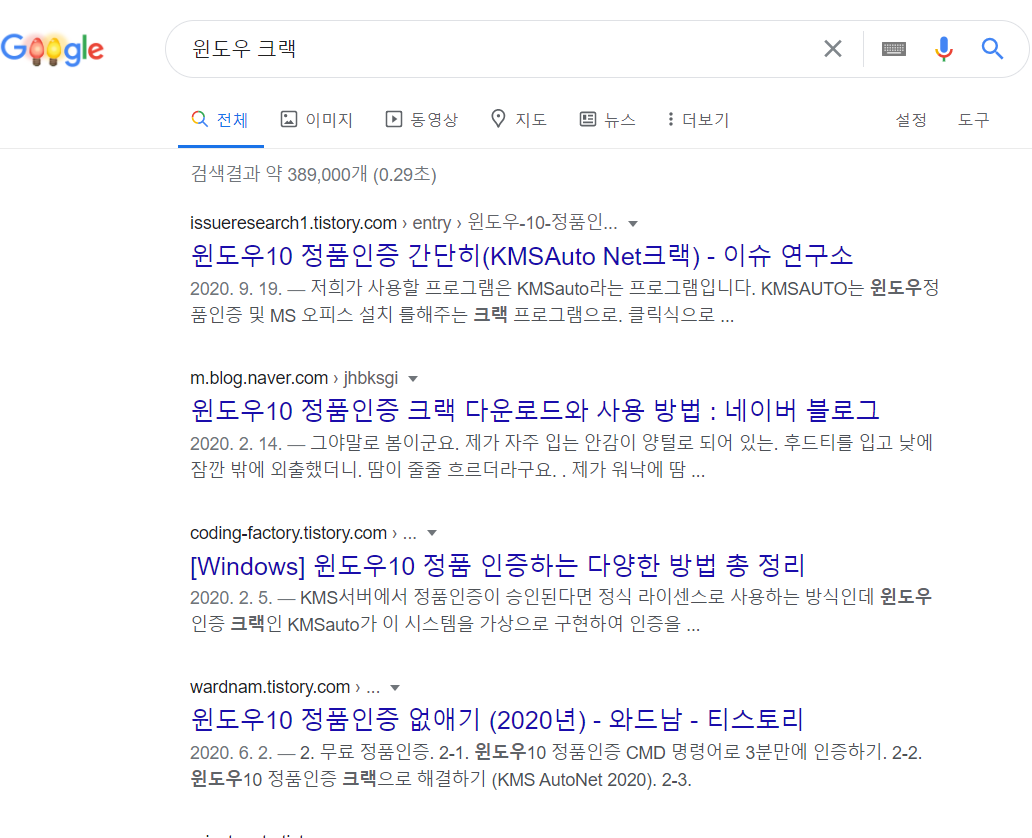Click the m.blog.naver.com › jhbksgi breadcrumb

pyautogui.click(x=294, y=378)
